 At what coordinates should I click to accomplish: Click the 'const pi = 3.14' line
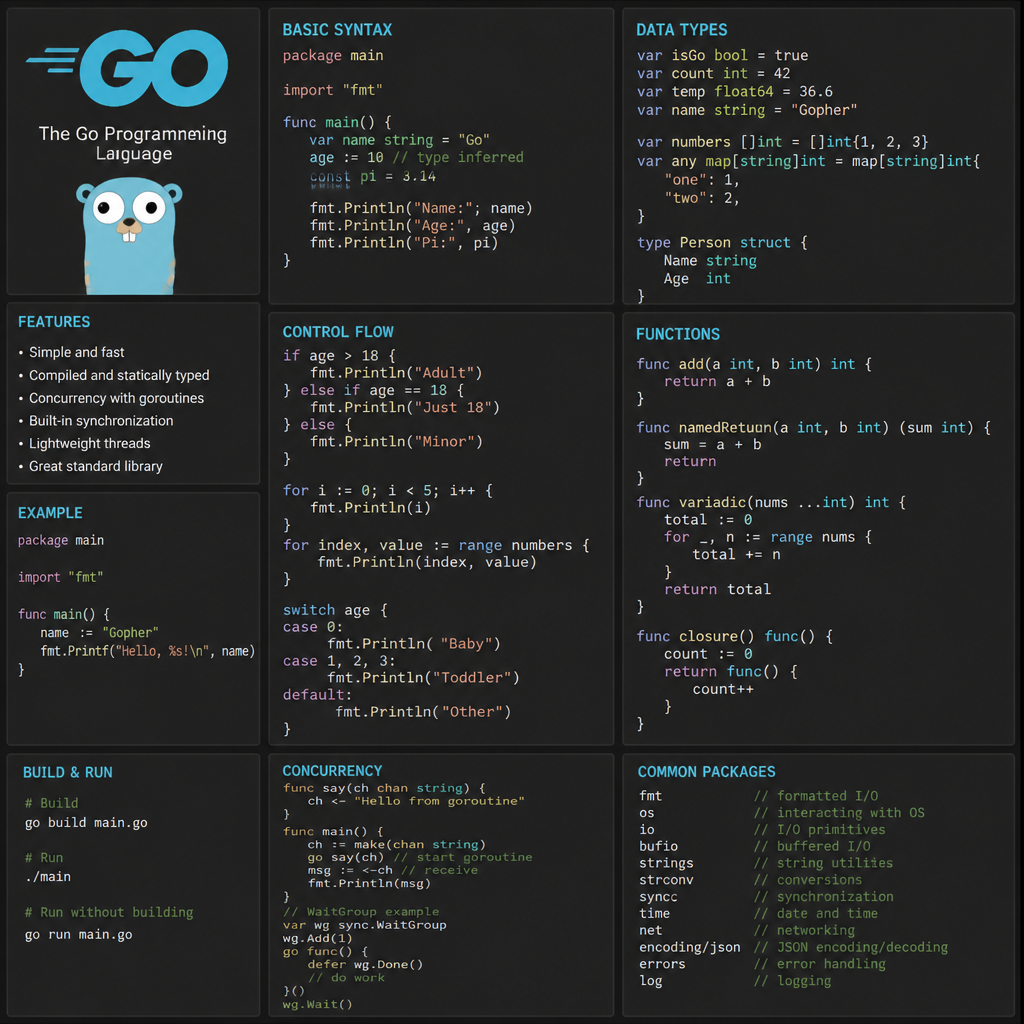click(373, 176)
